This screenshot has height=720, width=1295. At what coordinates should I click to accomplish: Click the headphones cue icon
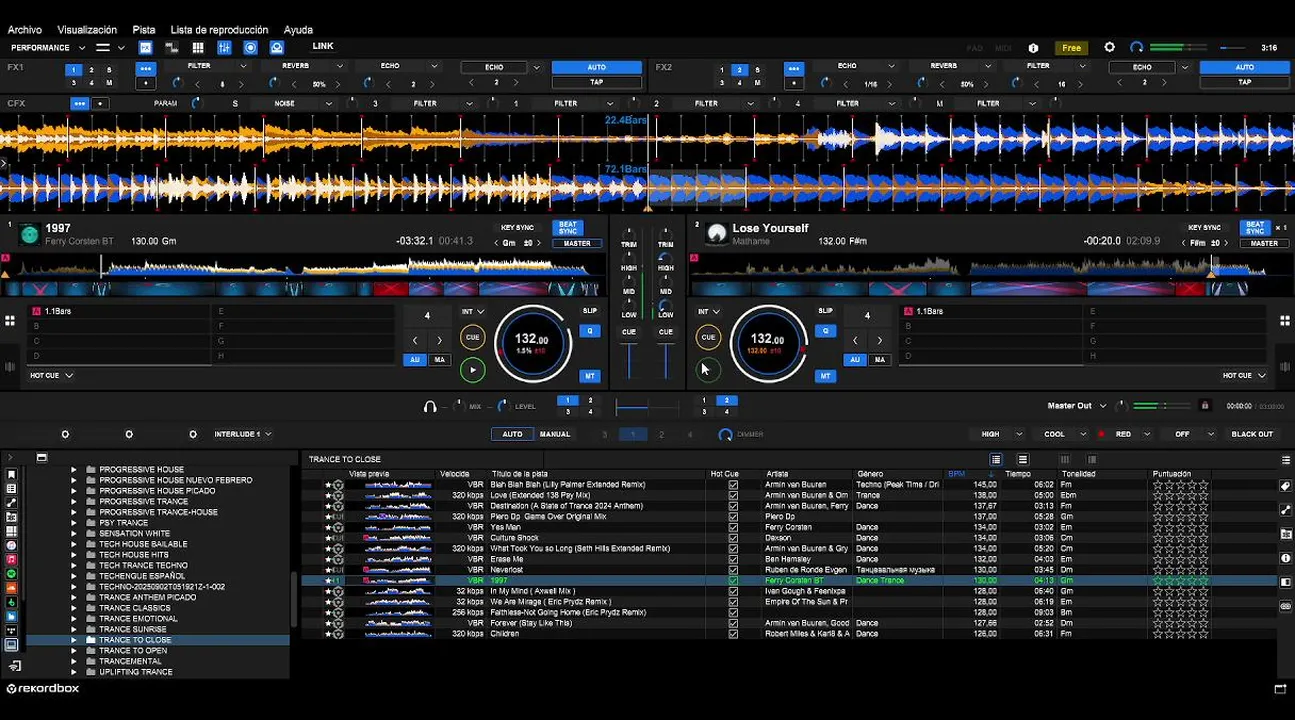coord(430,406)
